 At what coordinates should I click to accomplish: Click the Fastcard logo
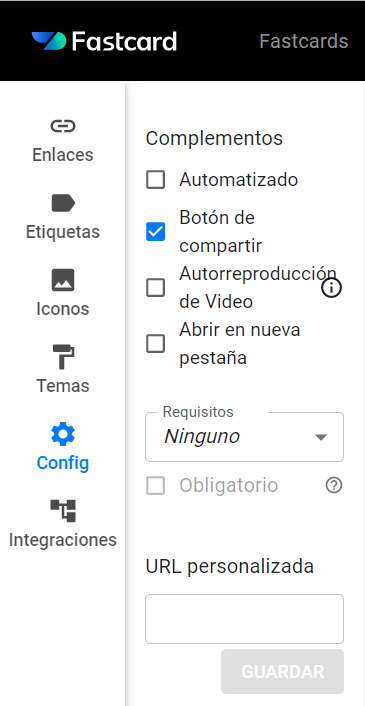(104, 41)
